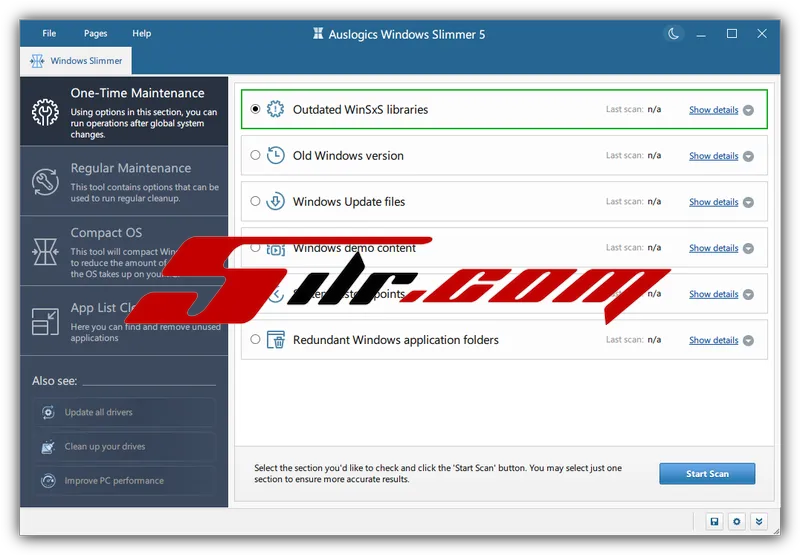800x555 pixels.
Task: Open the Pages menu
Action: point(95,34)
